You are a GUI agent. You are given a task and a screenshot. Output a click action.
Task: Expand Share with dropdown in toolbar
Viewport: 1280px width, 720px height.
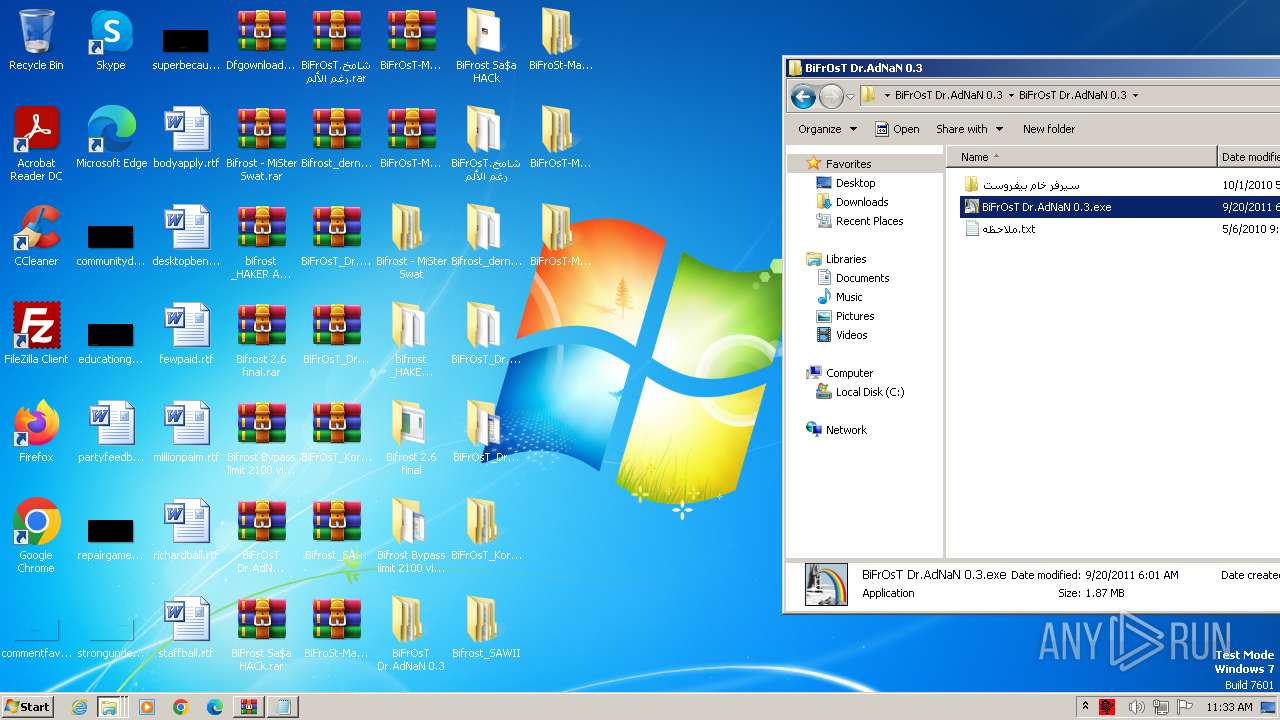pyautogui.click(x=969, y=129)
